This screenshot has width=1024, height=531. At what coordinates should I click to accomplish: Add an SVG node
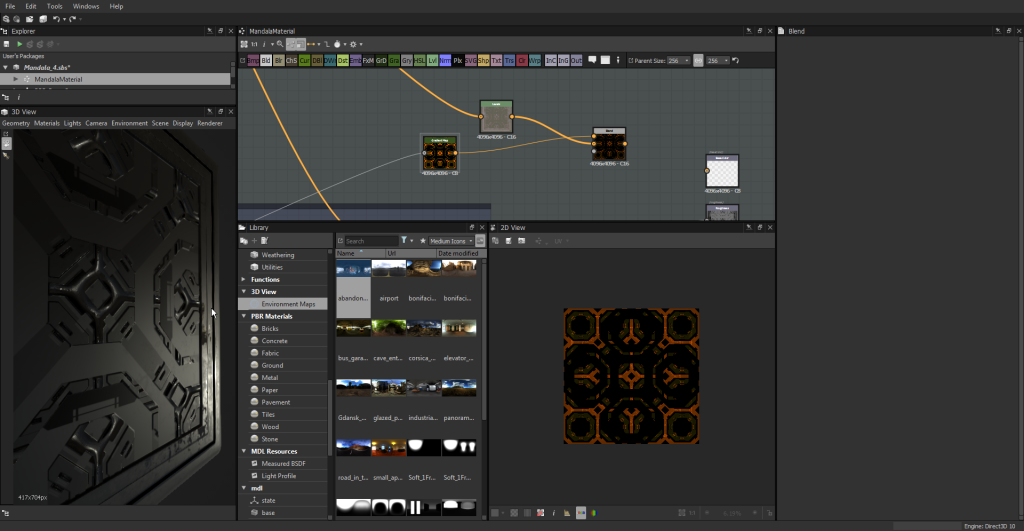(x=470, y=61)
